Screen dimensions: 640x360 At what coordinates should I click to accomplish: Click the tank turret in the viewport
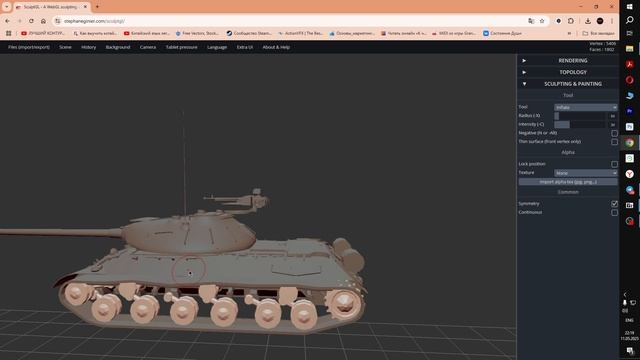(x=189, y=235)
